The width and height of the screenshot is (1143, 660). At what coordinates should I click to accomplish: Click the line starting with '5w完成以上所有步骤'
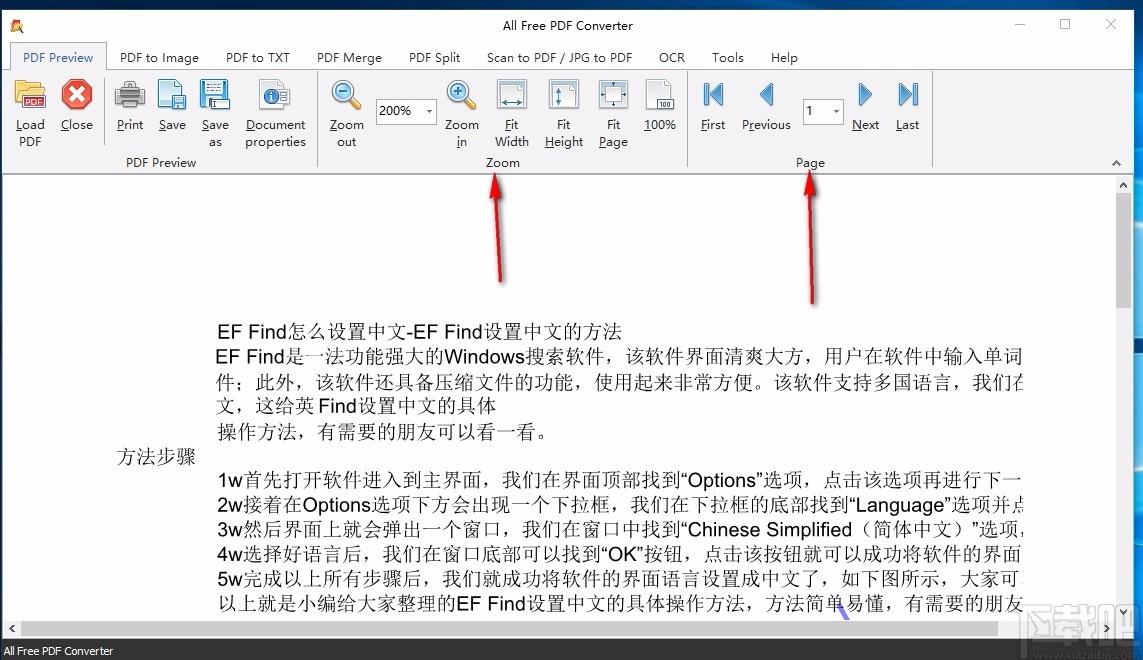point(620,579)
